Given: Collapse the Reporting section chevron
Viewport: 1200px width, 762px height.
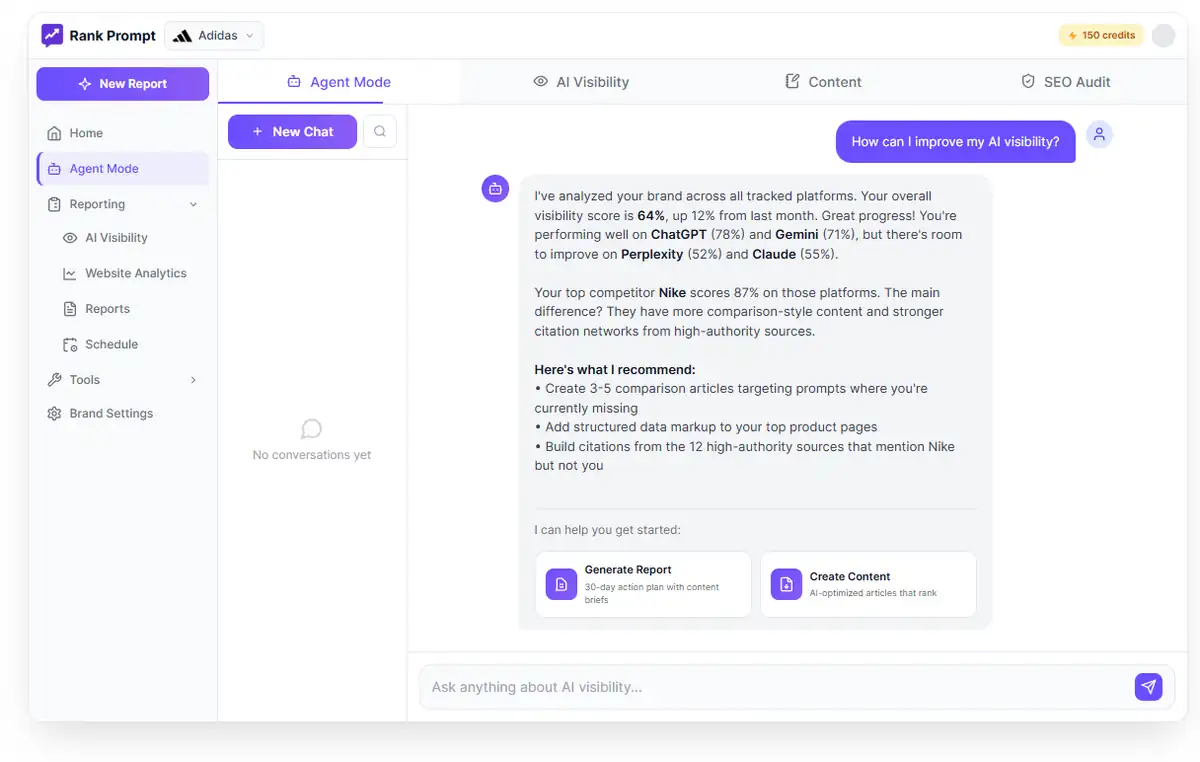Looking at the screenshot, I should tap(193, 204).
